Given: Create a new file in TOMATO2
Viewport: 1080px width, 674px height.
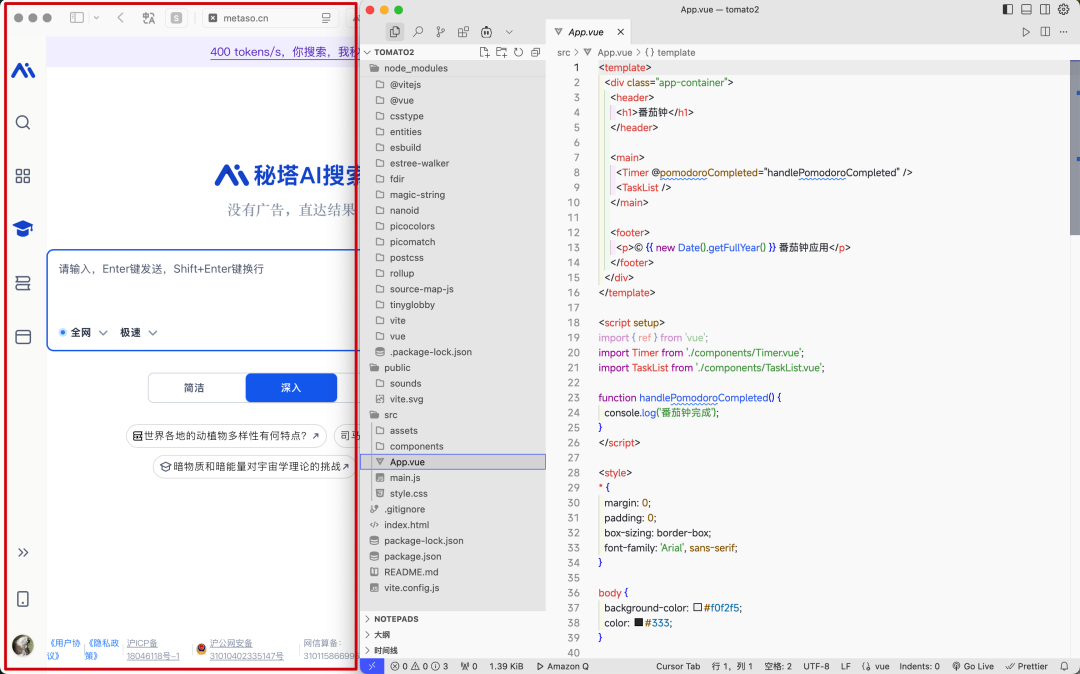Looking at the screenshot, I should [484, 52].
